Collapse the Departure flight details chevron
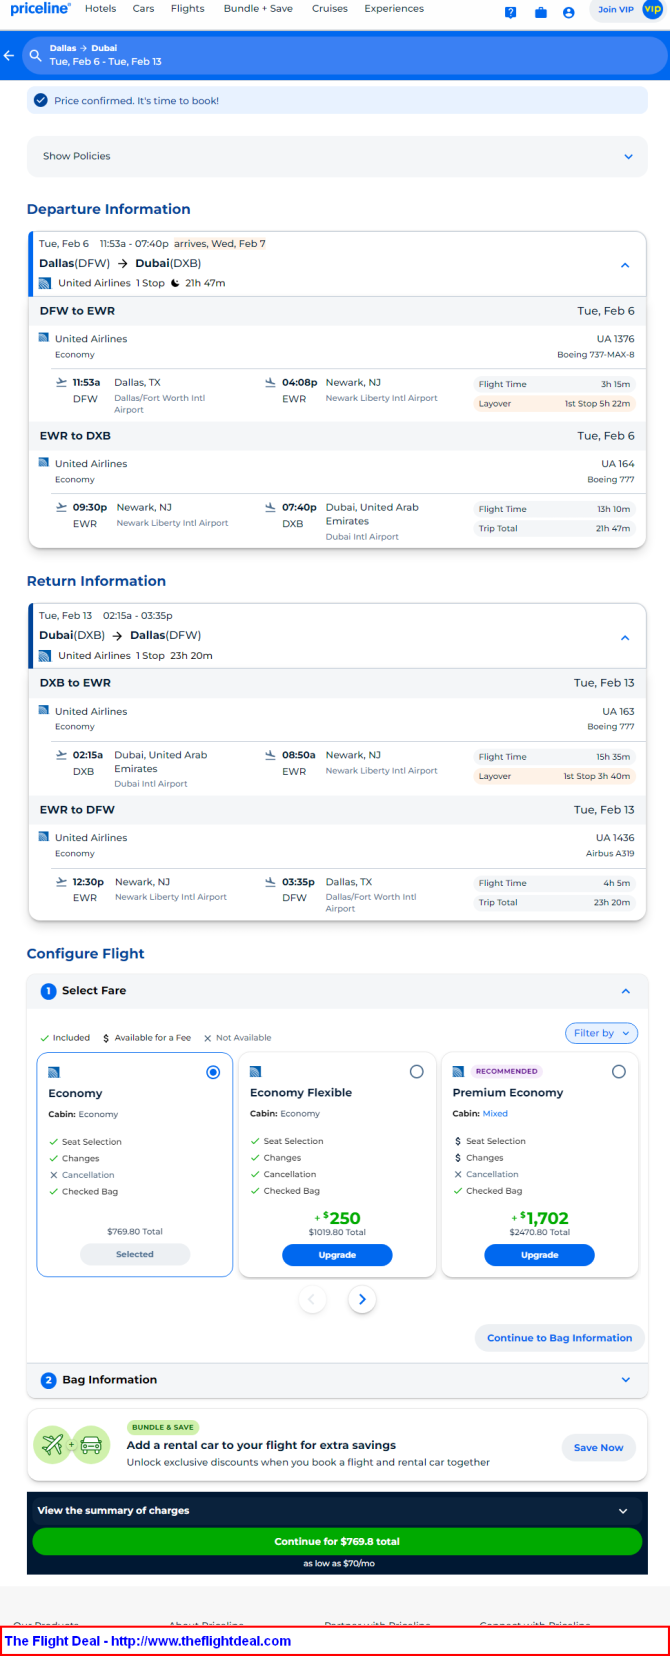670x1656 pixels. (x=625, y=265)
